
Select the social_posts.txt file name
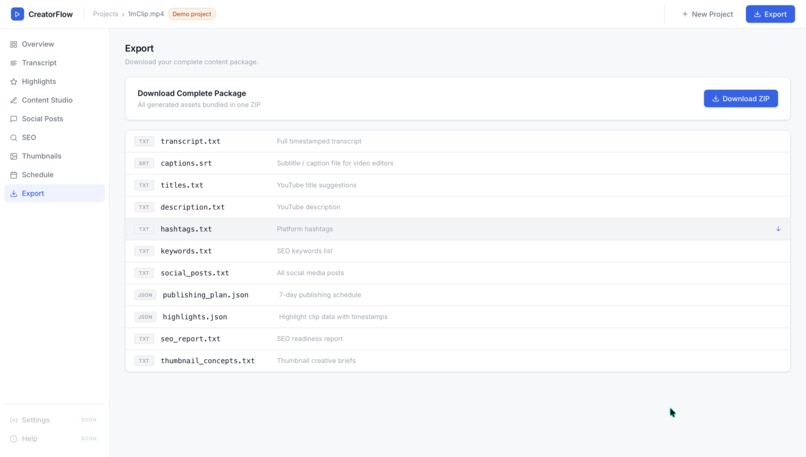click(195, 273)
